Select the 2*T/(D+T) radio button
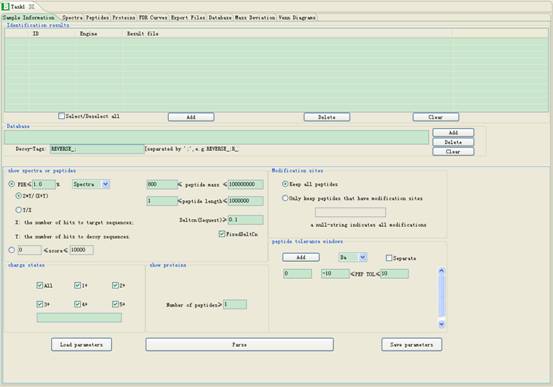Viewport: 553px width, 387px height. click(19, 195)
